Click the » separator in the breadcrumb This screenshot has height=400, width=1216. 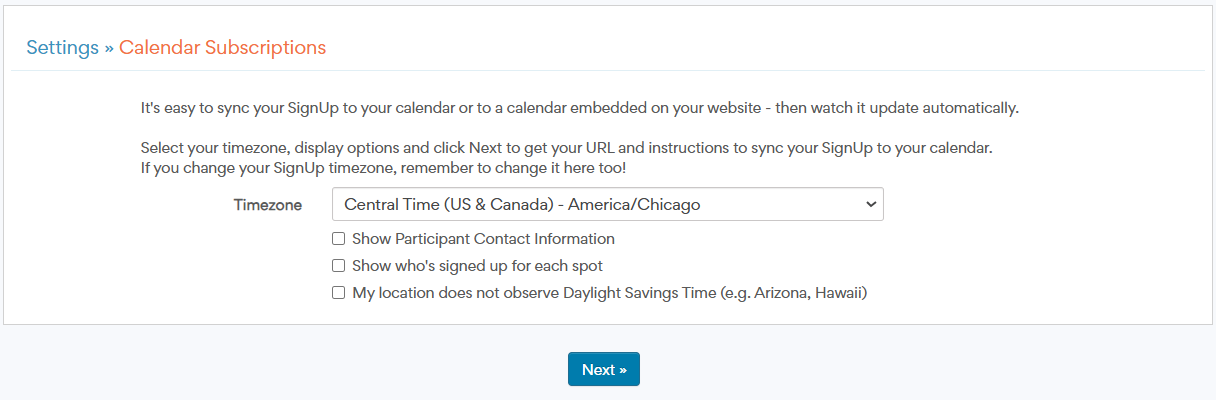[x=109, y=48]
